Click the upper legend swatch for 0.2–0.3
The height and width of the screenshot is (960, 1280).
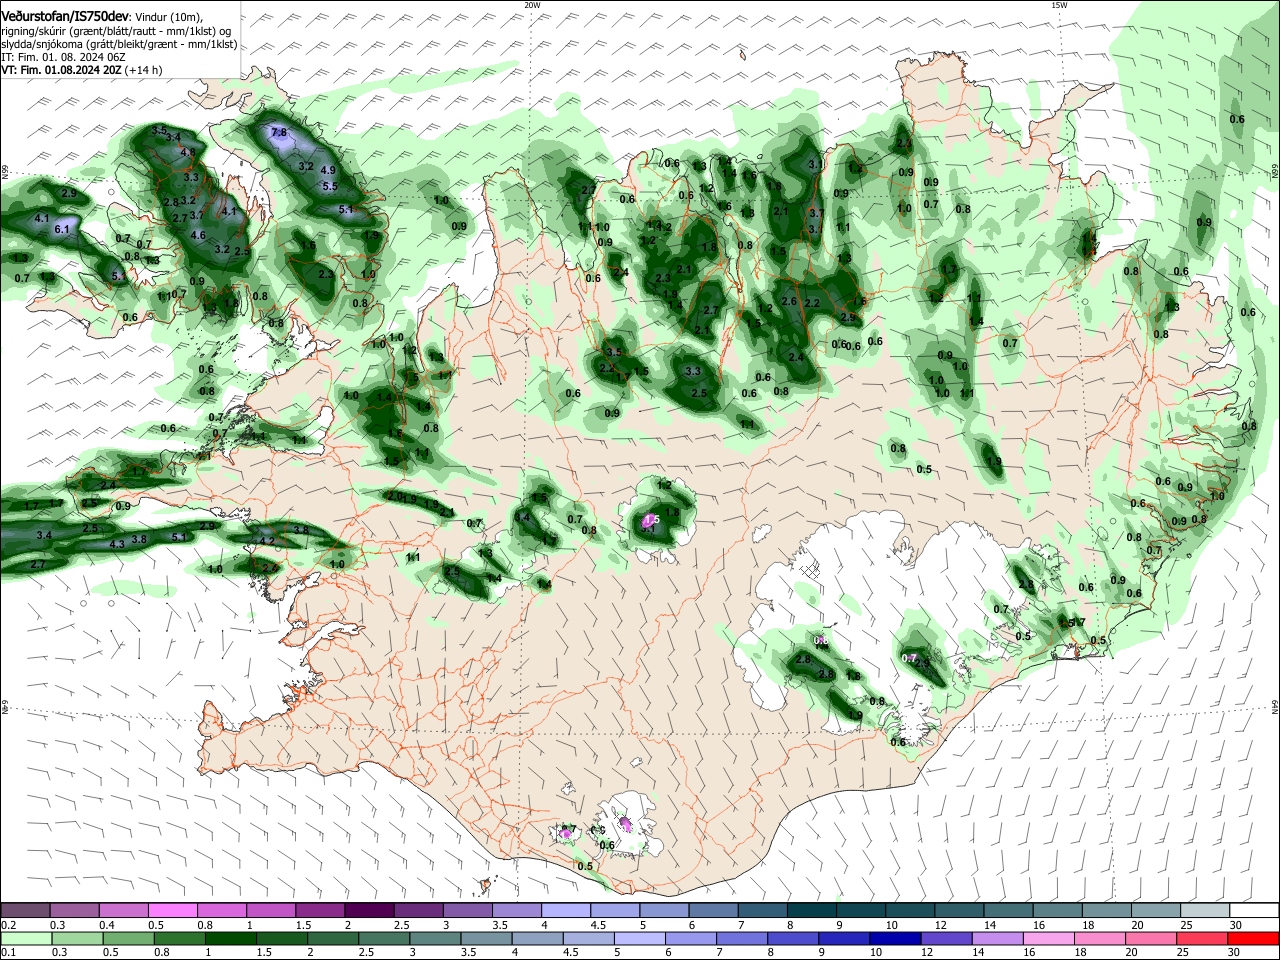[x=26, y=910]
